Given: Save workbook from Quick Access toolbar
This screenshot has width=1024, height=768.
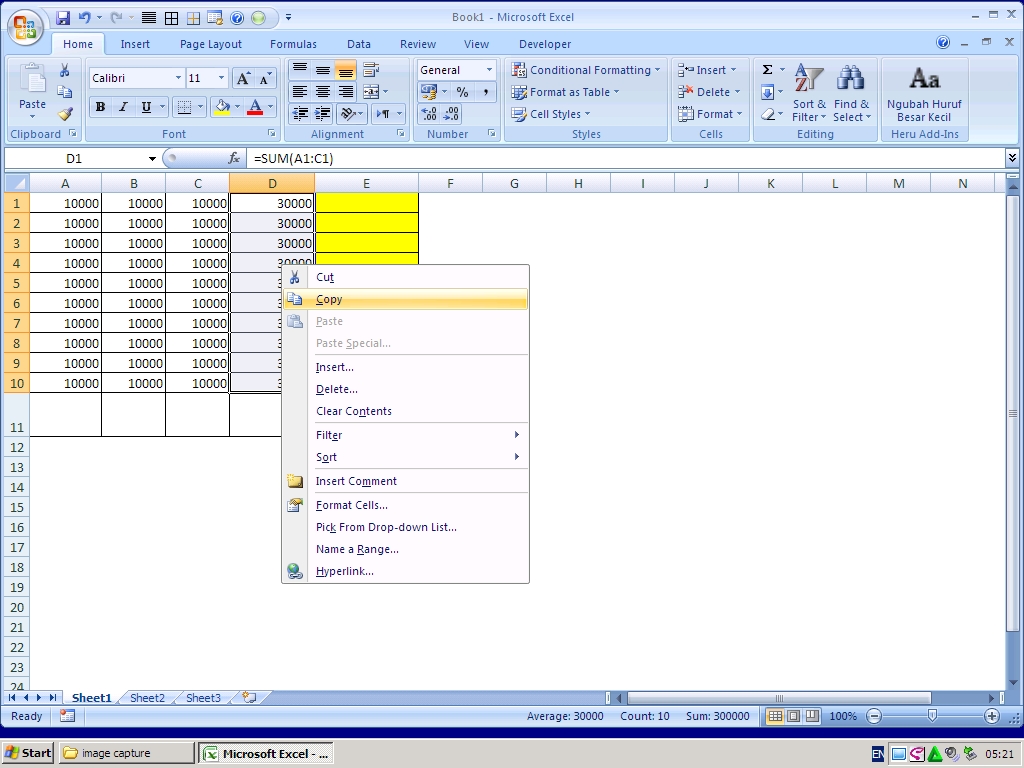Looking at the screenshot, I should click(x=63, y=18).
